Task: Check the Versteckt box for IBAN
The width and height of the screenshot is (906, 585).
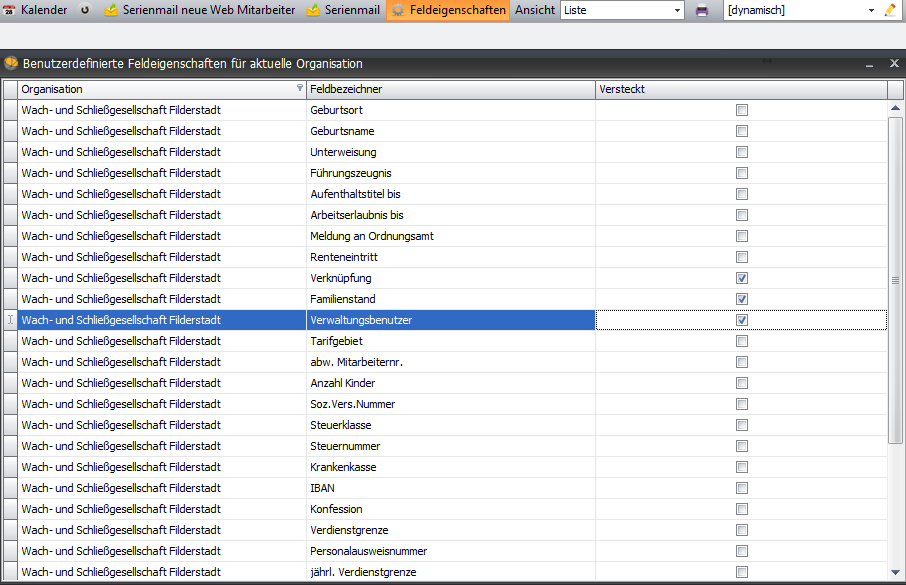Action: pos(742,488)
